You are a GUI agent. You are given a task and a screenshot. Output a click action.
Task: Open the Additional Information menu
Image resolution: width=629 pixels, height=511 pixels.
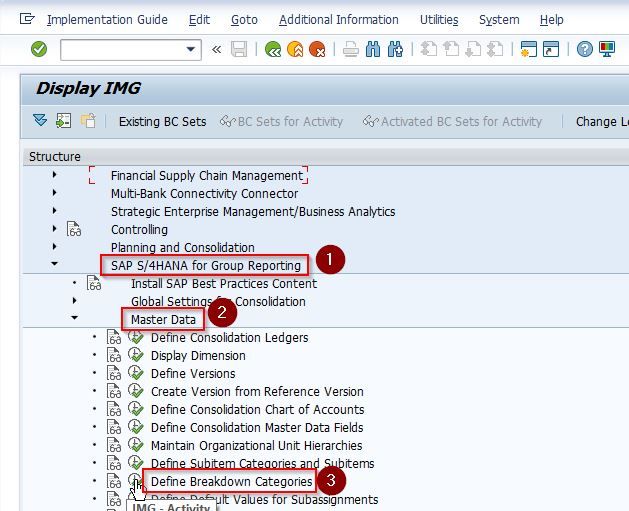coord(339,20)
